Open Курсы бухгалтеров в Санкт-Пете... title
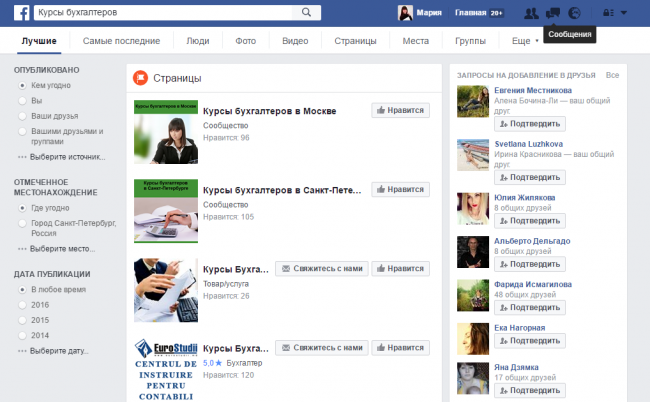Viewport: 650px width, 402px height. (x=282, y=190)
